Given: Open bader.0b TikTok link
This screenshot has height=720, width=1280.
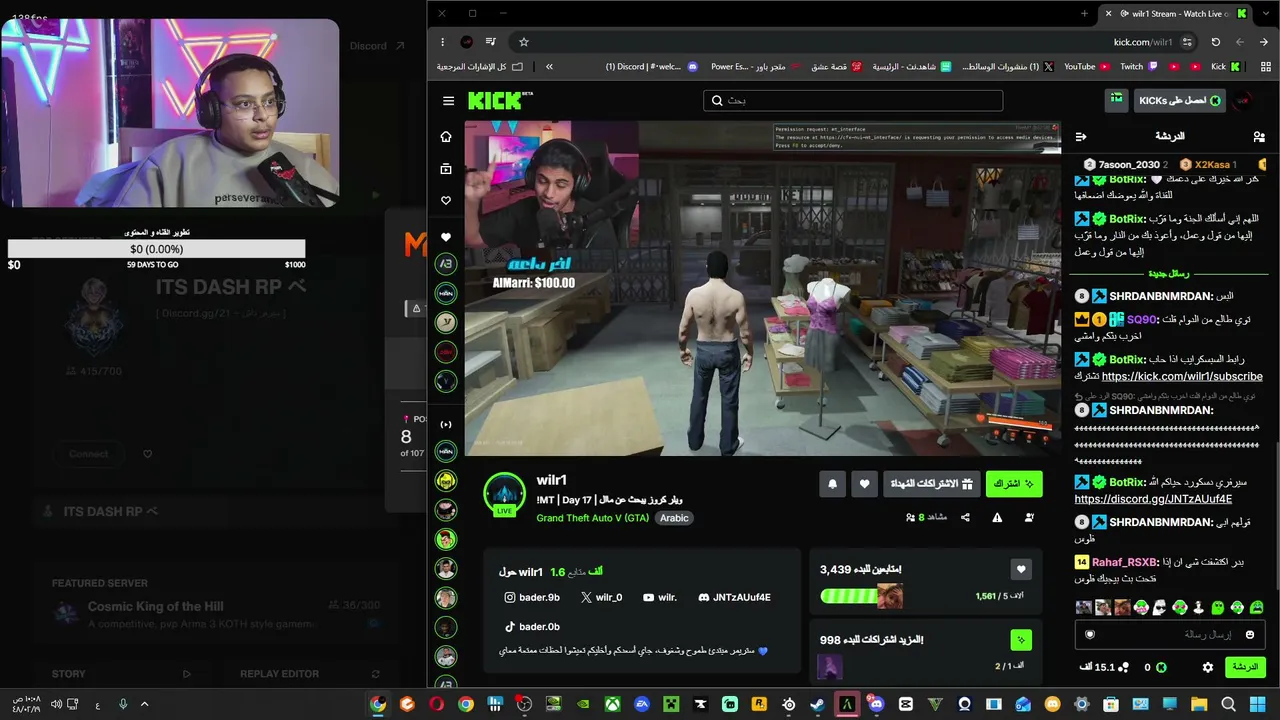Looking at the screenshot, I should [532, 627].
